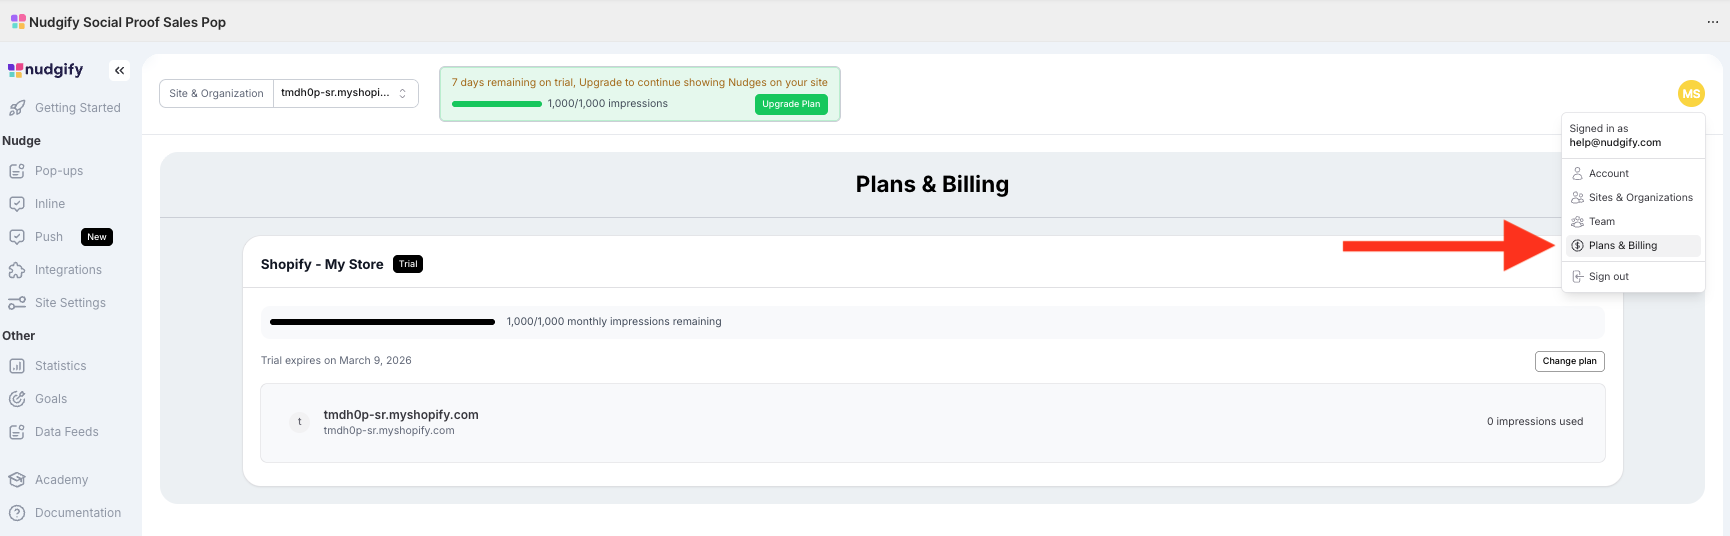
Task: Click the Site & Organization label
Action: point(216,93)
